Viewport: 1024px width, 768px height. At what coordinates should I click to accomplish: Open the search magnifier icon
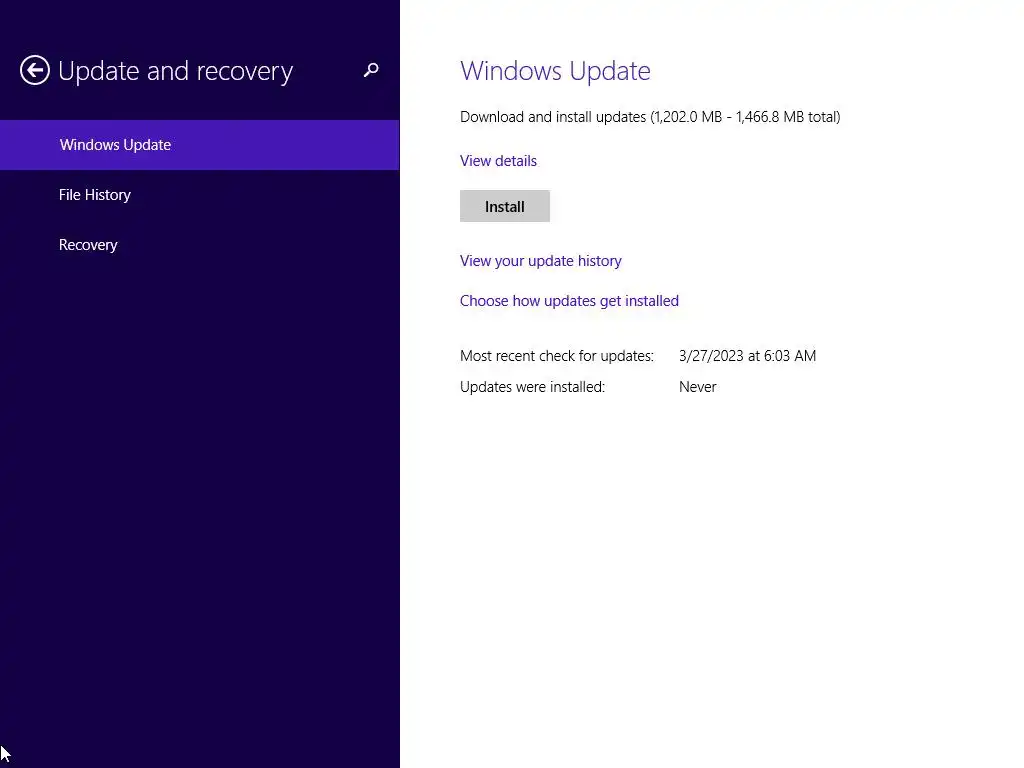(371, 70)
